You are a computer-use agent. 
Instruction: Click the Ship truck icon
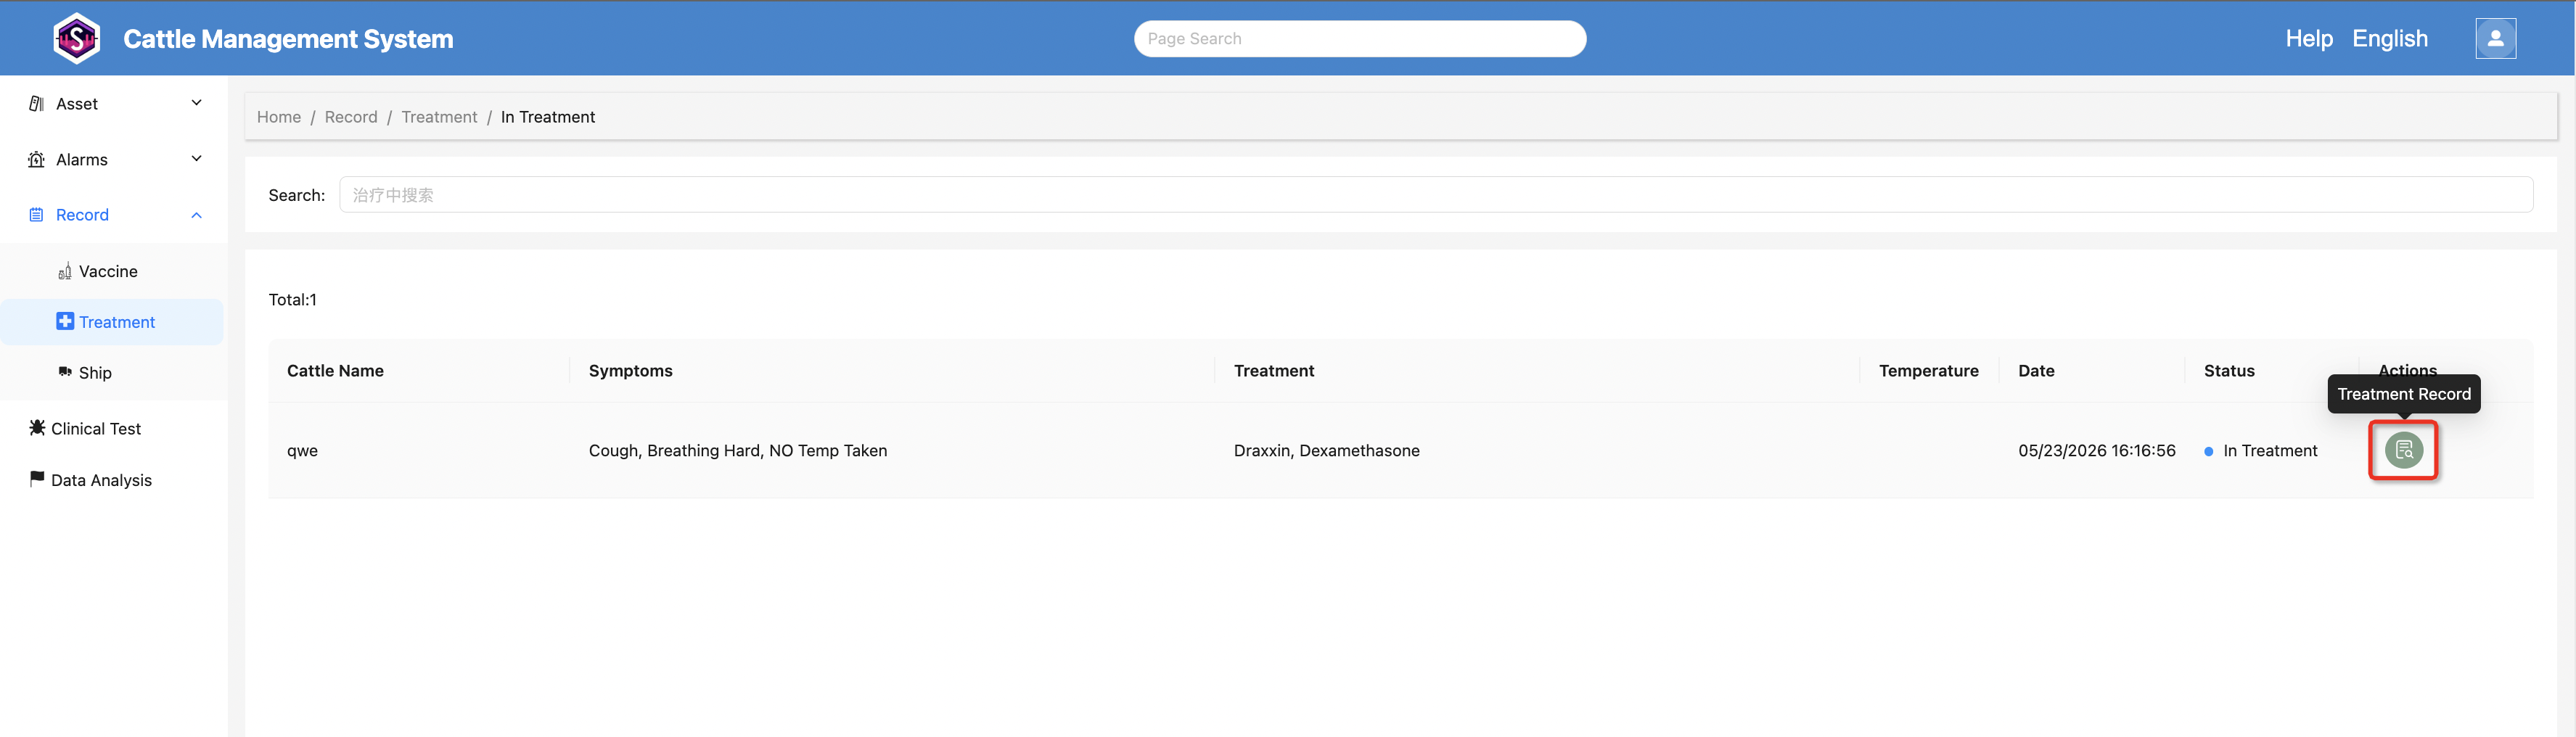pyautogui.click(x=65, y=372)
